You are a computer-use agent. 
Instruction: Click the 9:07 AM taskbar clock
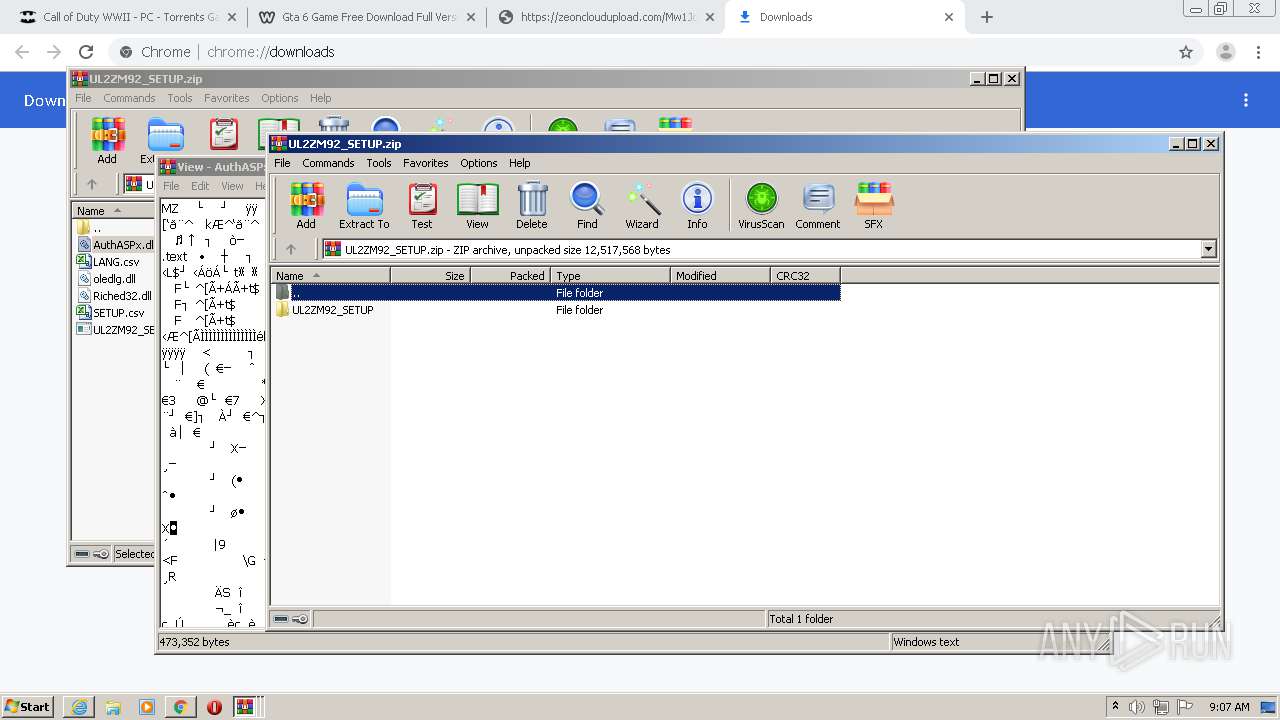[1229, 707]
